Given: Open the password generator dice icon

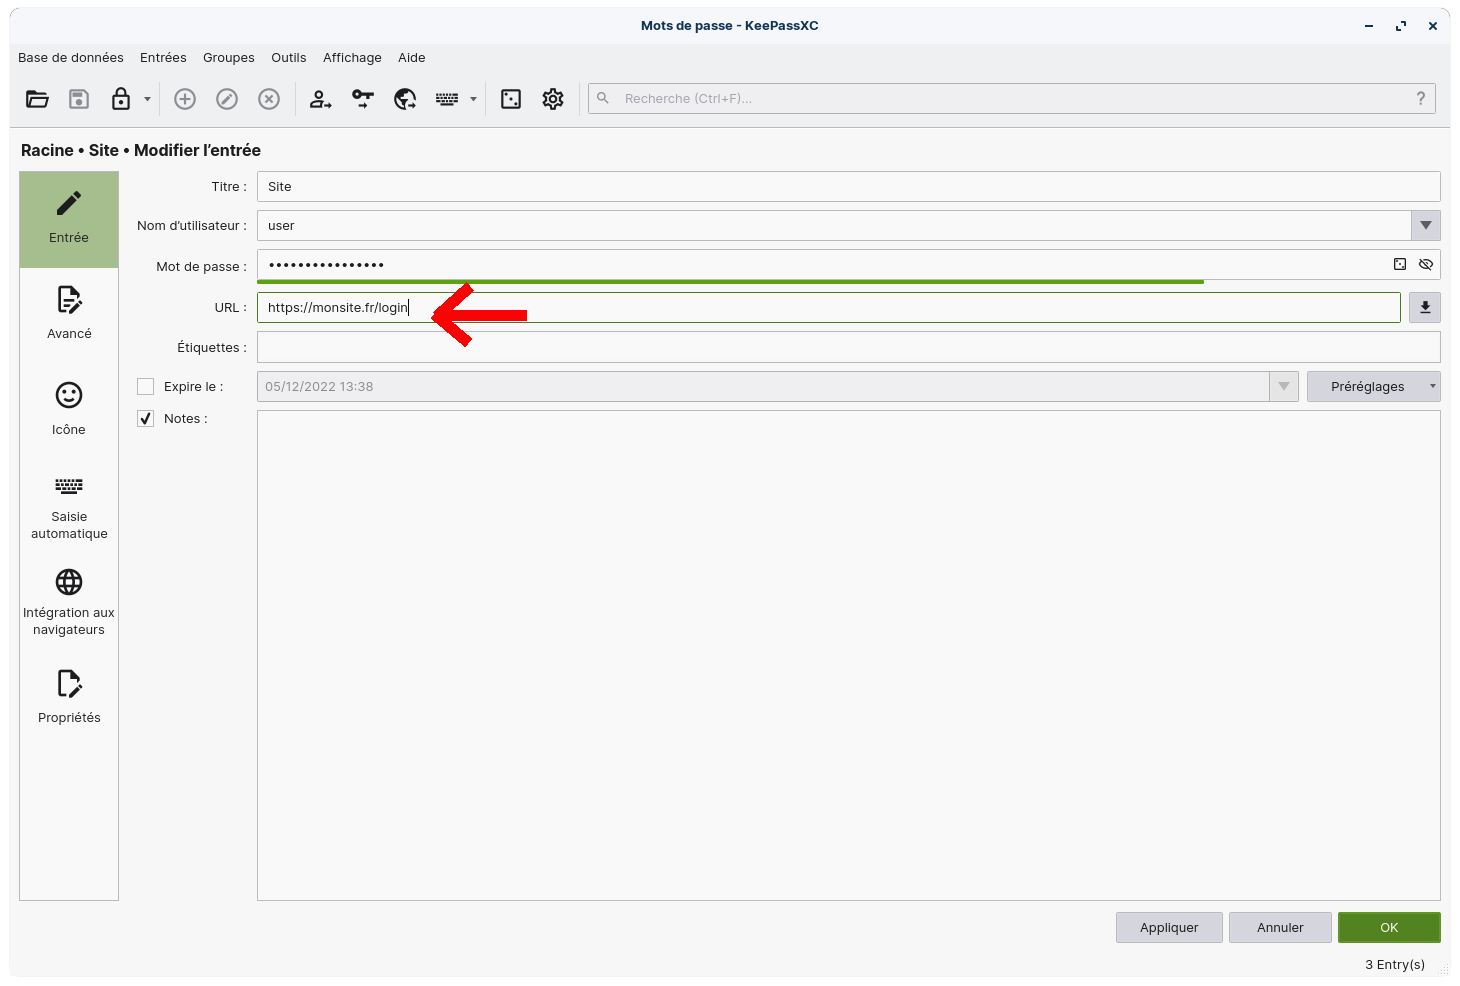Looking at the screenshot, I should [x=511, y=99].
